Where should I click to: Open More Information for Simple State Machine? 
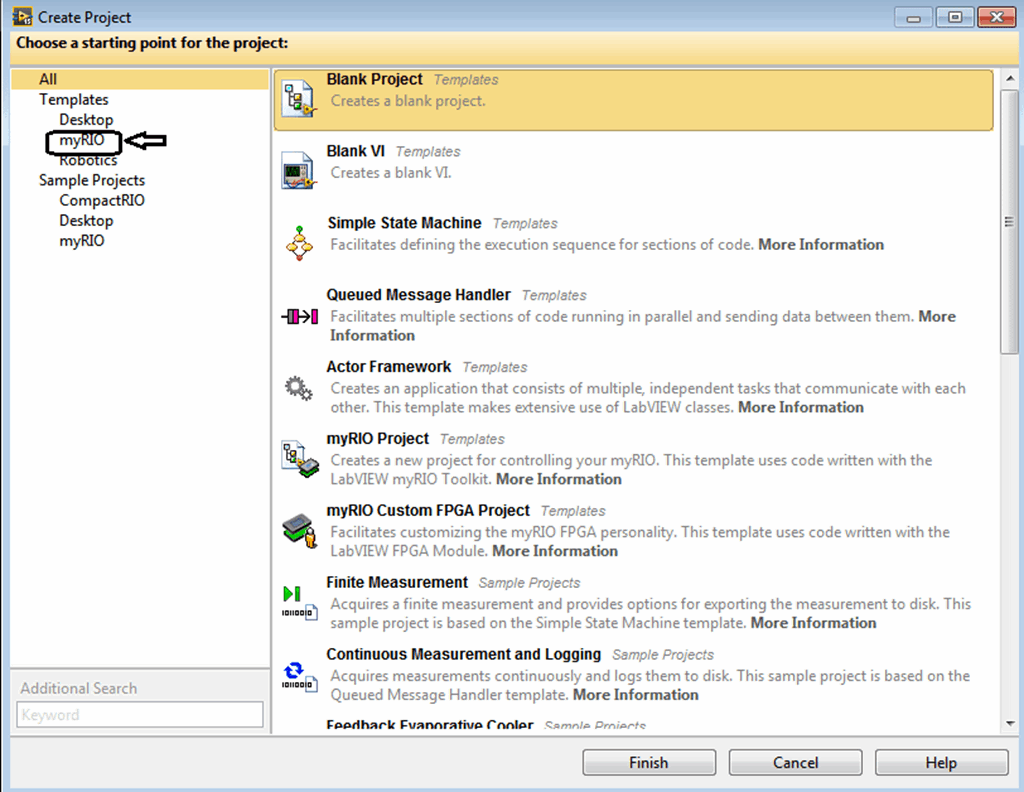click(x=821, y=244)
